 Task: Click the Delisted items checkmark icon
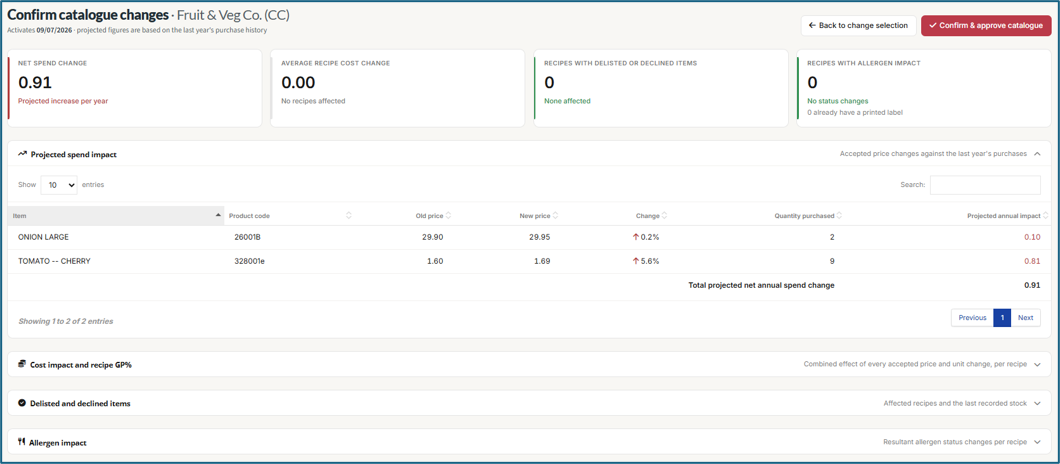point(22,403)
